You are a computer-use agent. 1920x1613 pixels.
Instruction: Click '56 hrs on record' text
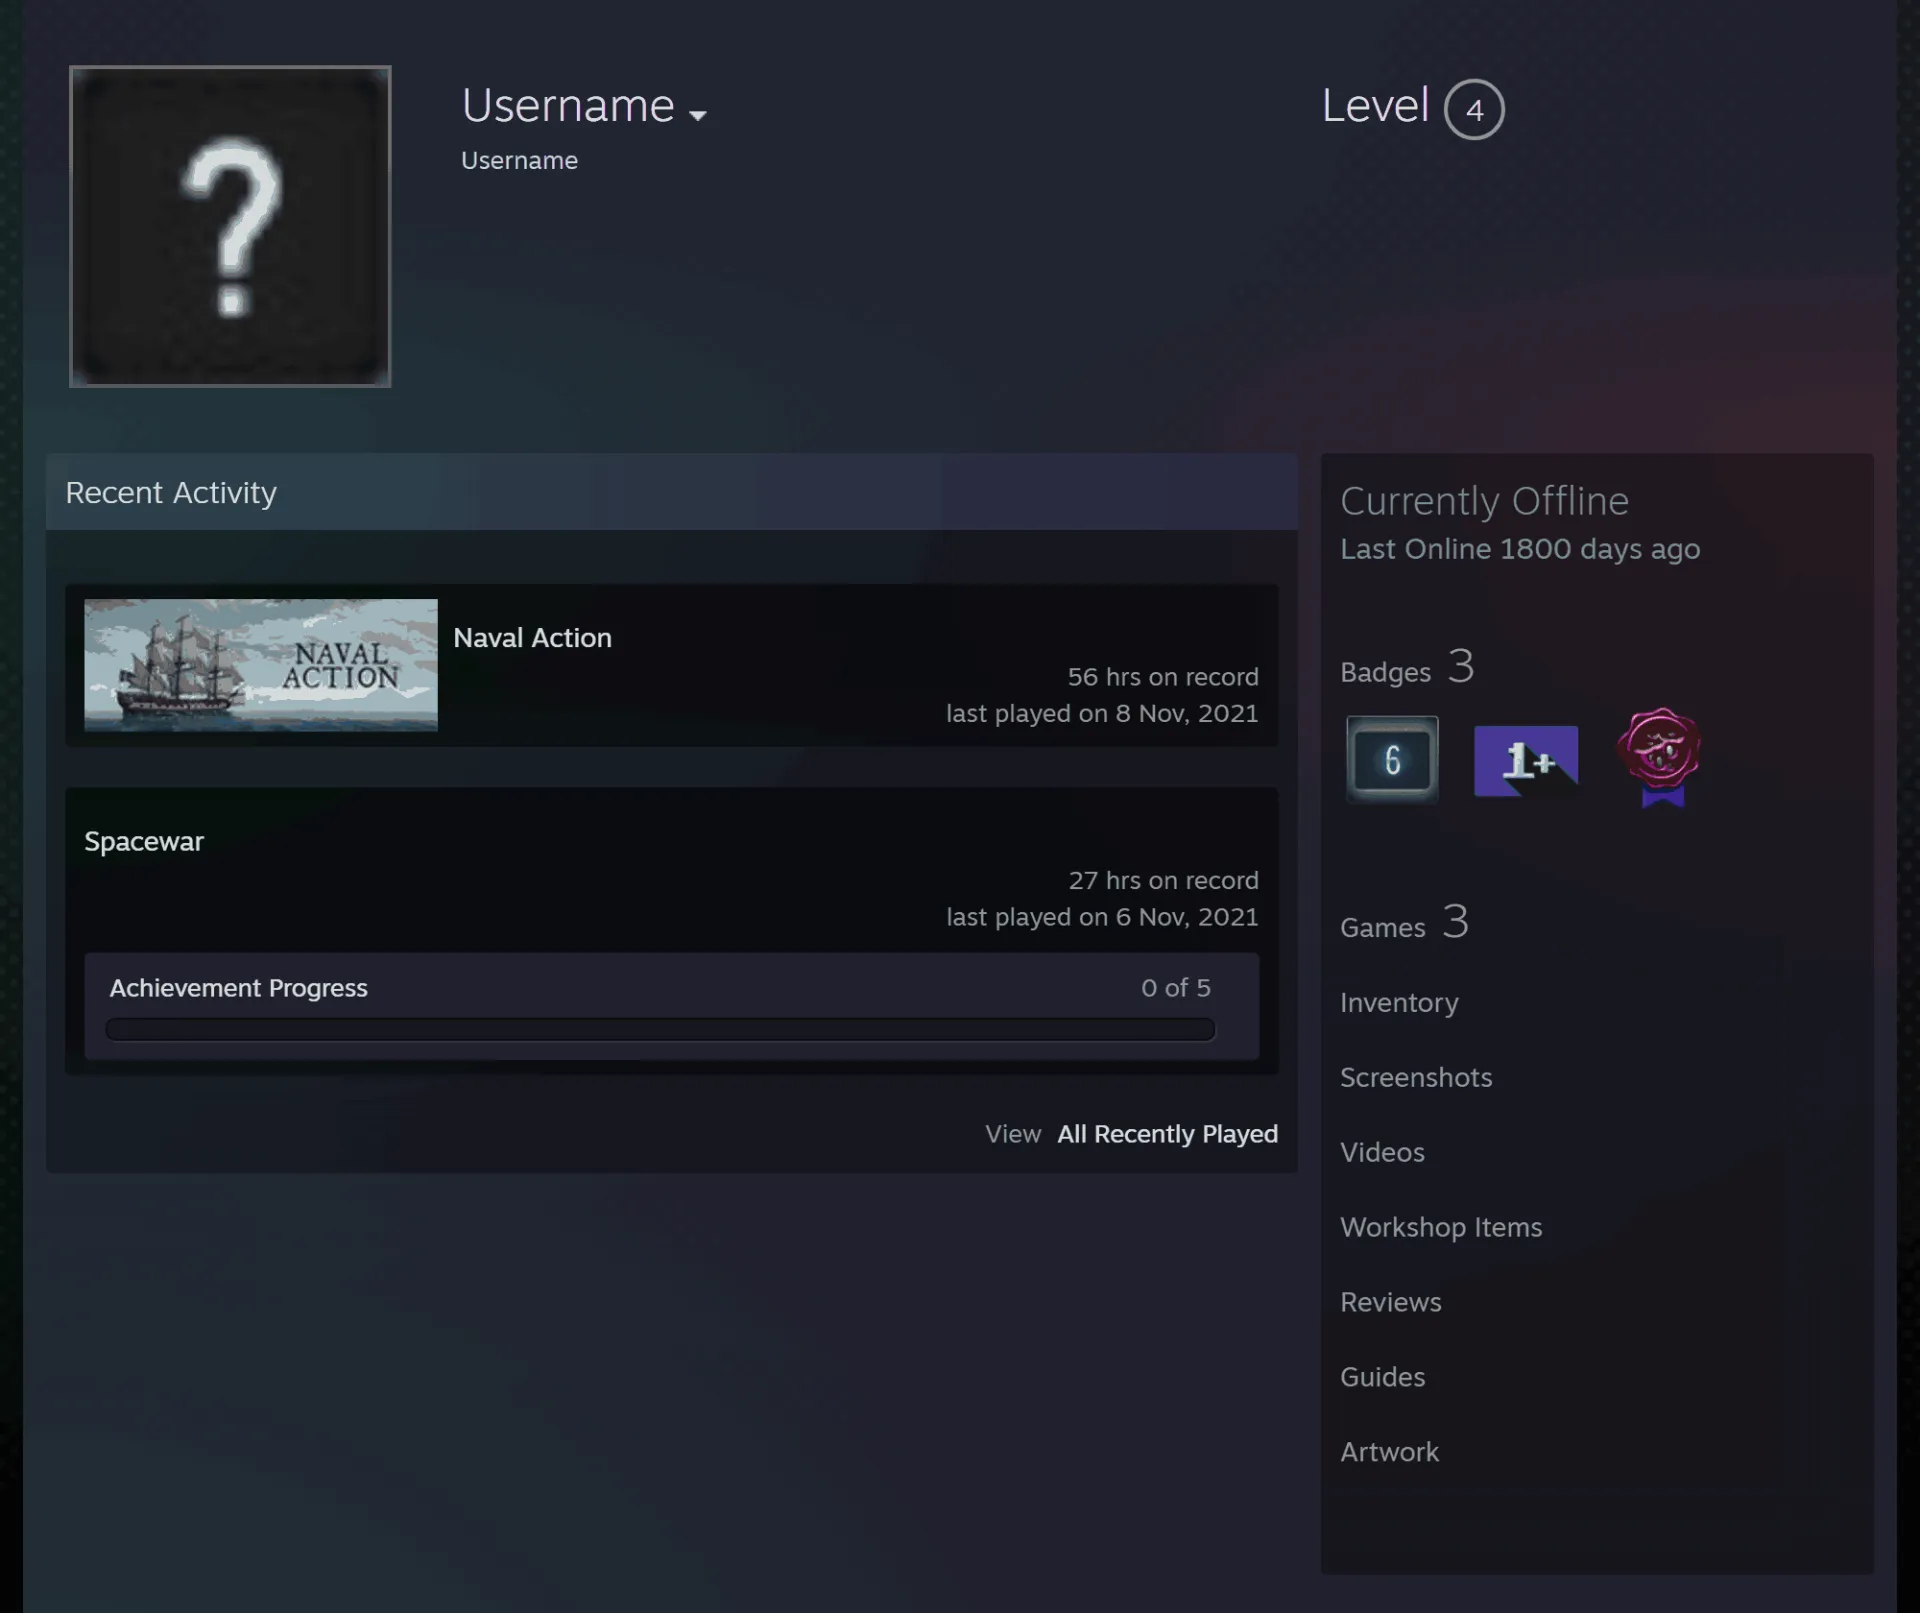point(1163,677)
